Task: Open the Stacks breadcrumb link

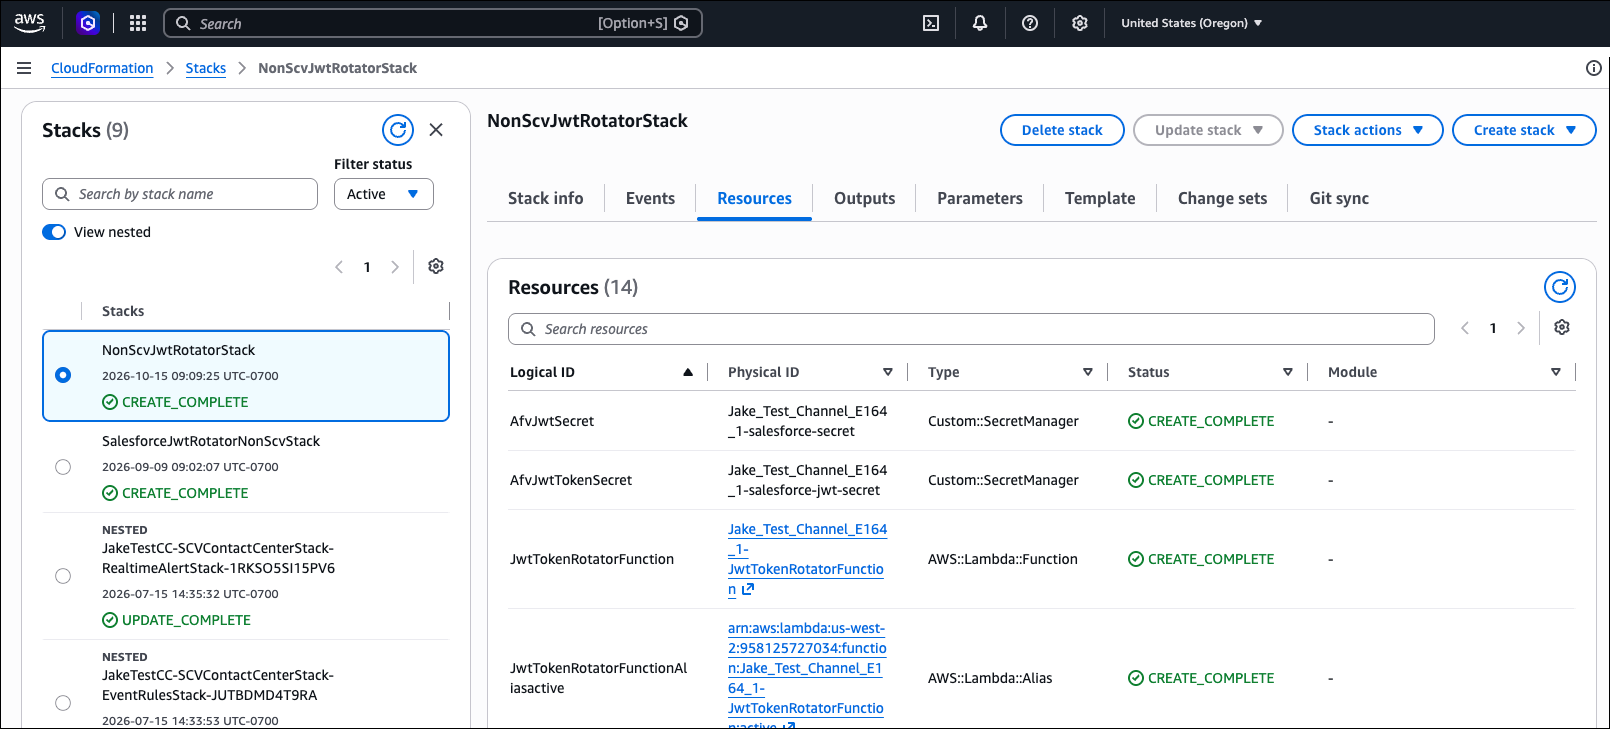Action: click(206, 68)
